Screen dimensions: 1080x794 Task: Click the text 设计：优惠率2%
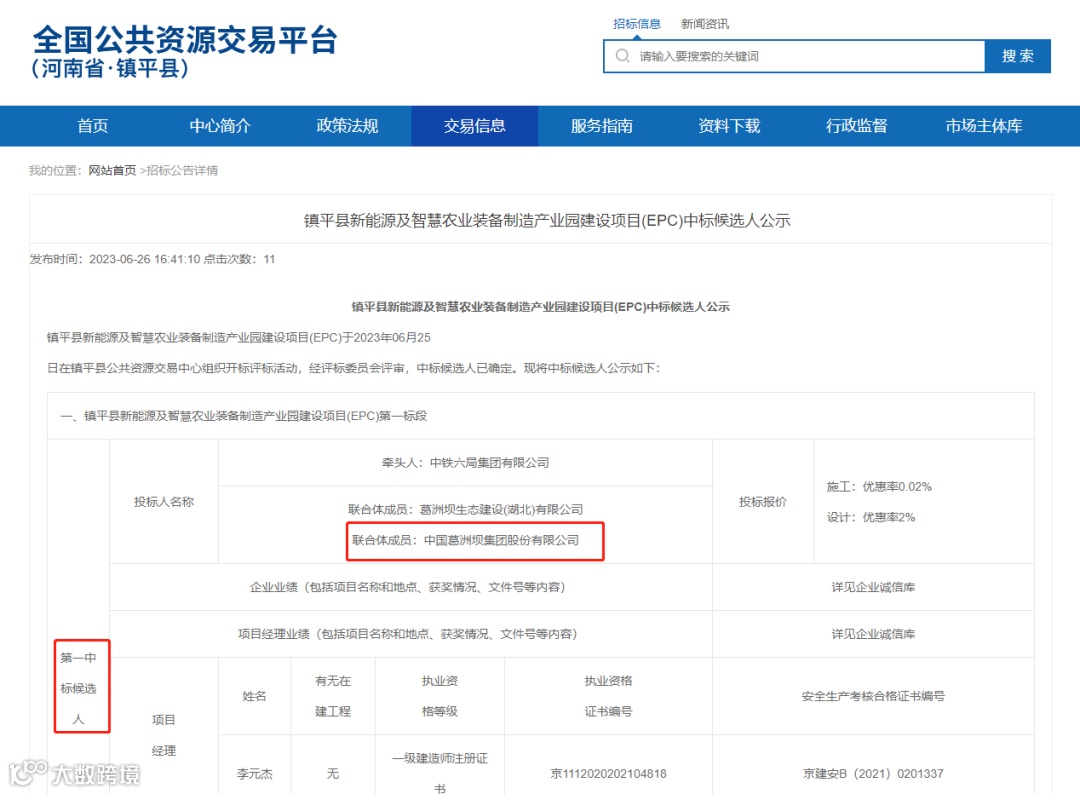(871, 517)
